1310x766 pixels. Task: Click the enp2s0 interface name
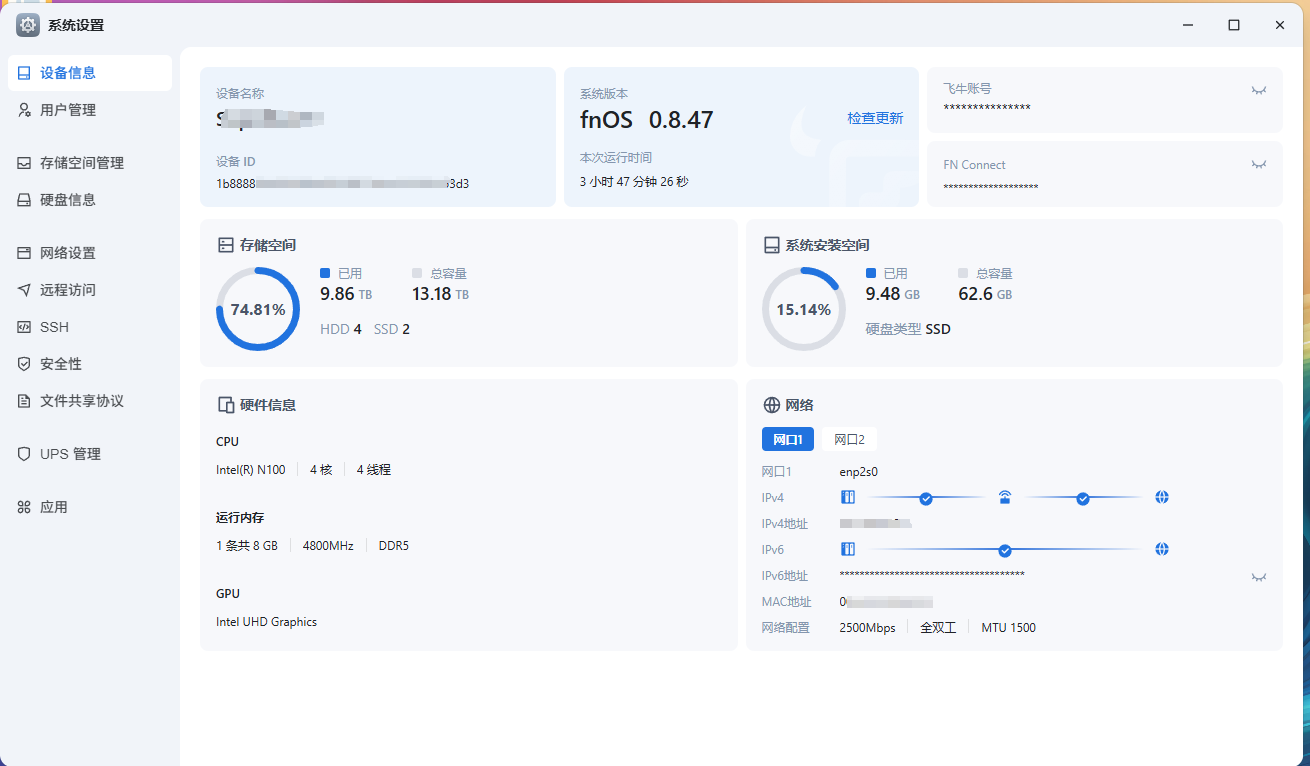(859, 472)
